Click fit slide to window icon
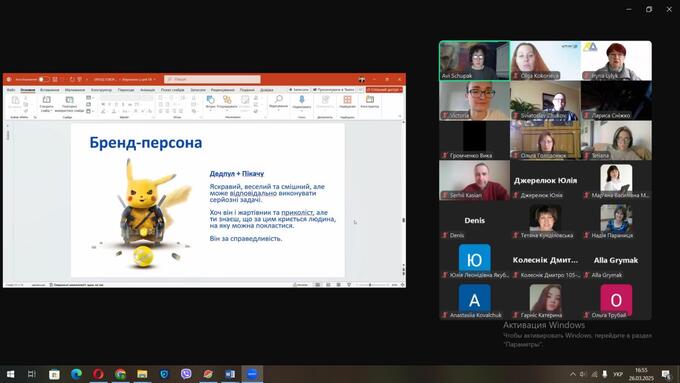The image size is (680, 383). [403, 285]
